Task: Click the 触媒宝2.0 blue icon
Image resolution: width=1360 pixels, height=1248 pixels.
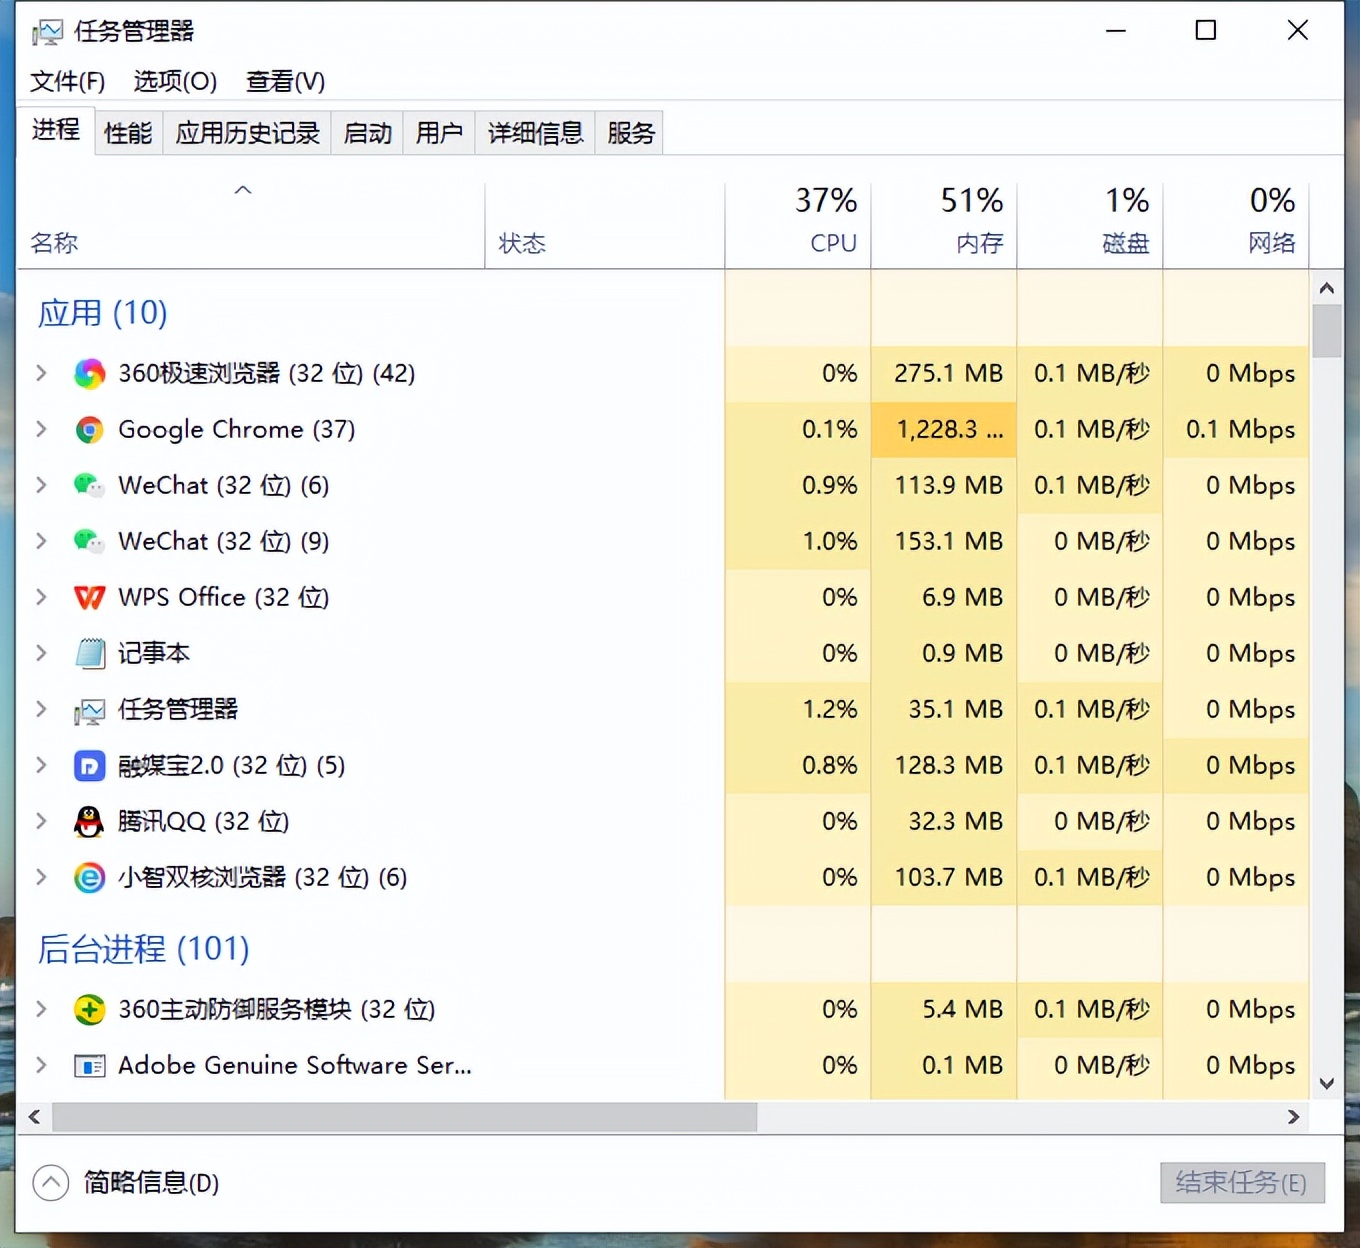Action: point(89,765)
